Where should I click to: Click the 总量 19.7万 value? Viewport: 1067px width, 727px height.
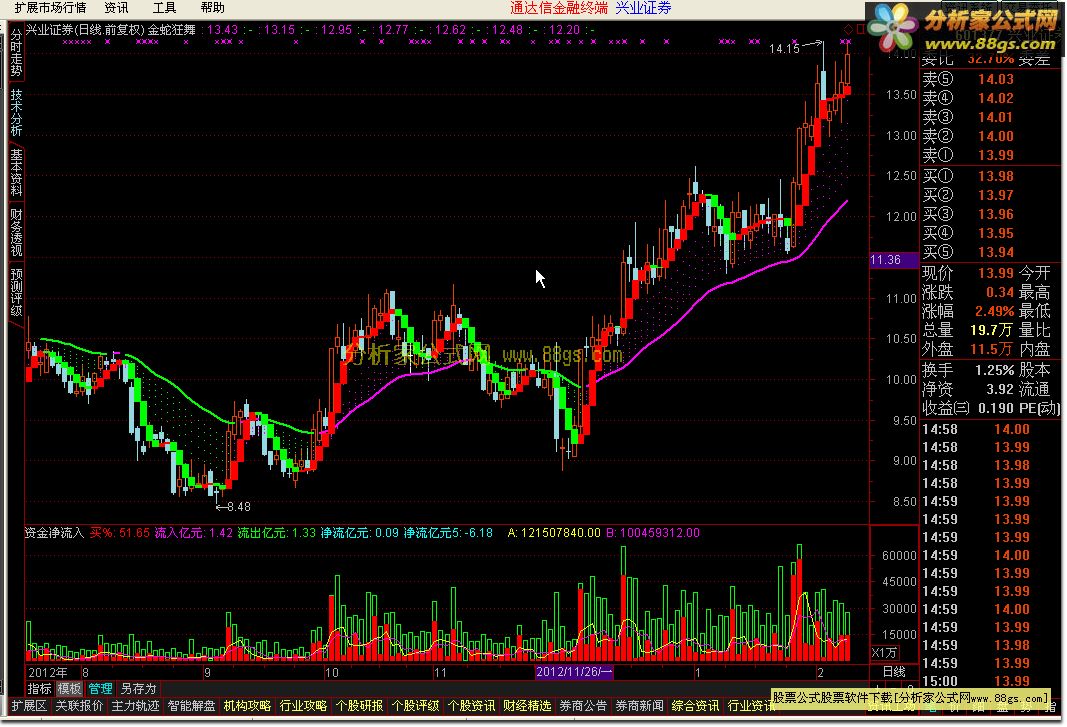(991, 330)
